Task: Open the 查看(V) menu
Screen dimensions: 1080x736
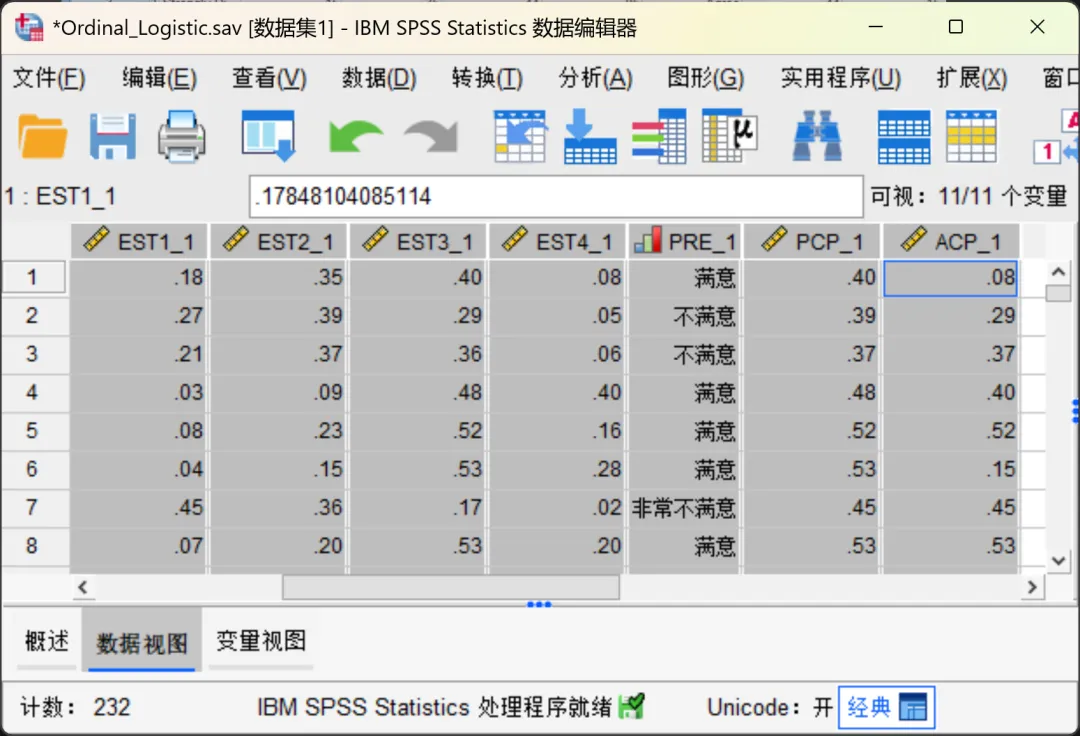Action: 269,78
